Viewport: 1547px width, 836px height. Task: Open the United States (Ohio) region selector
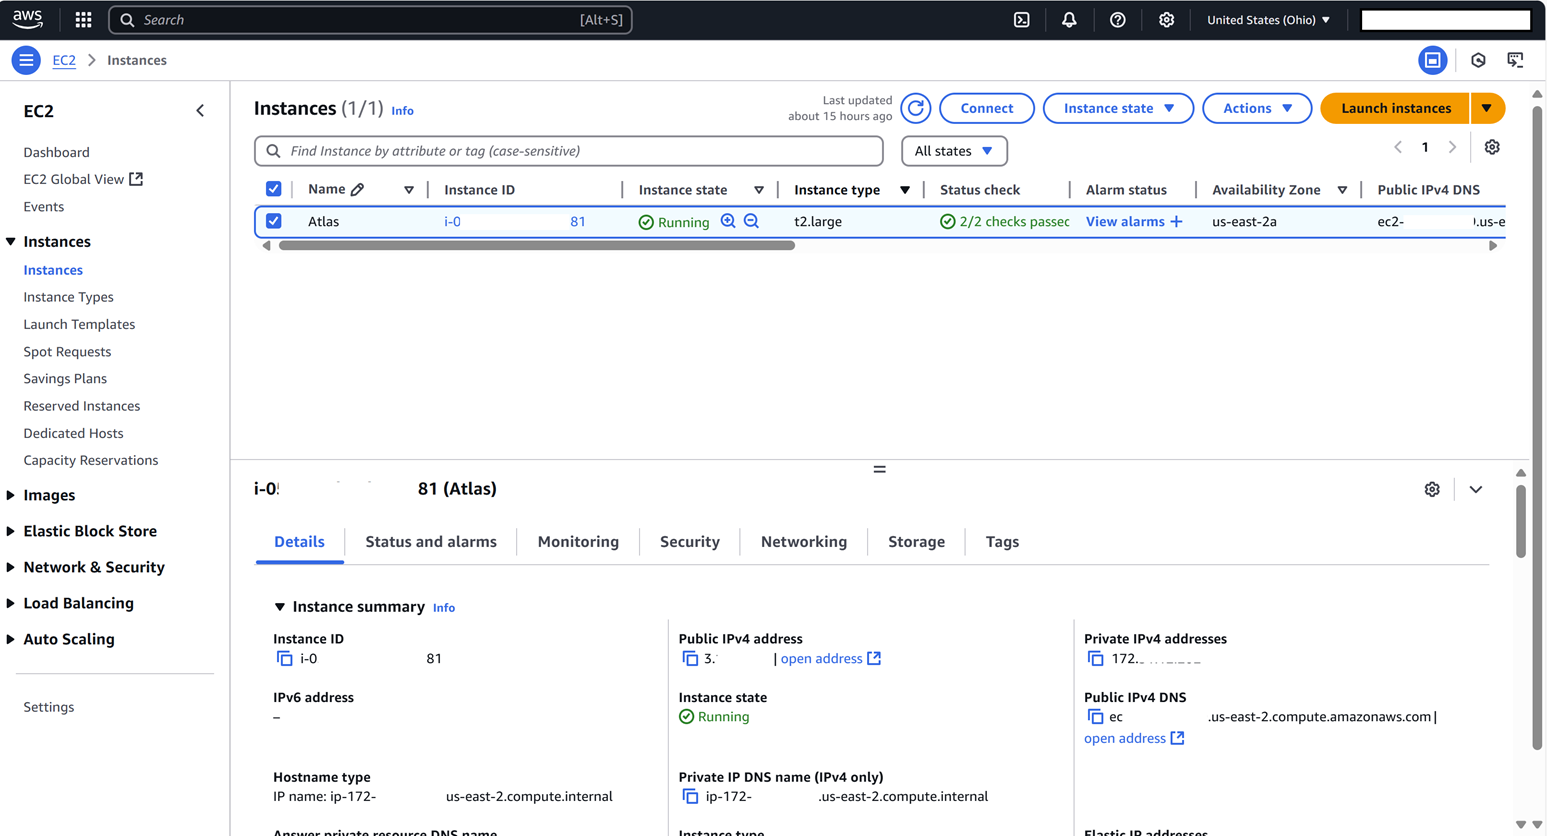(1268, 20)
